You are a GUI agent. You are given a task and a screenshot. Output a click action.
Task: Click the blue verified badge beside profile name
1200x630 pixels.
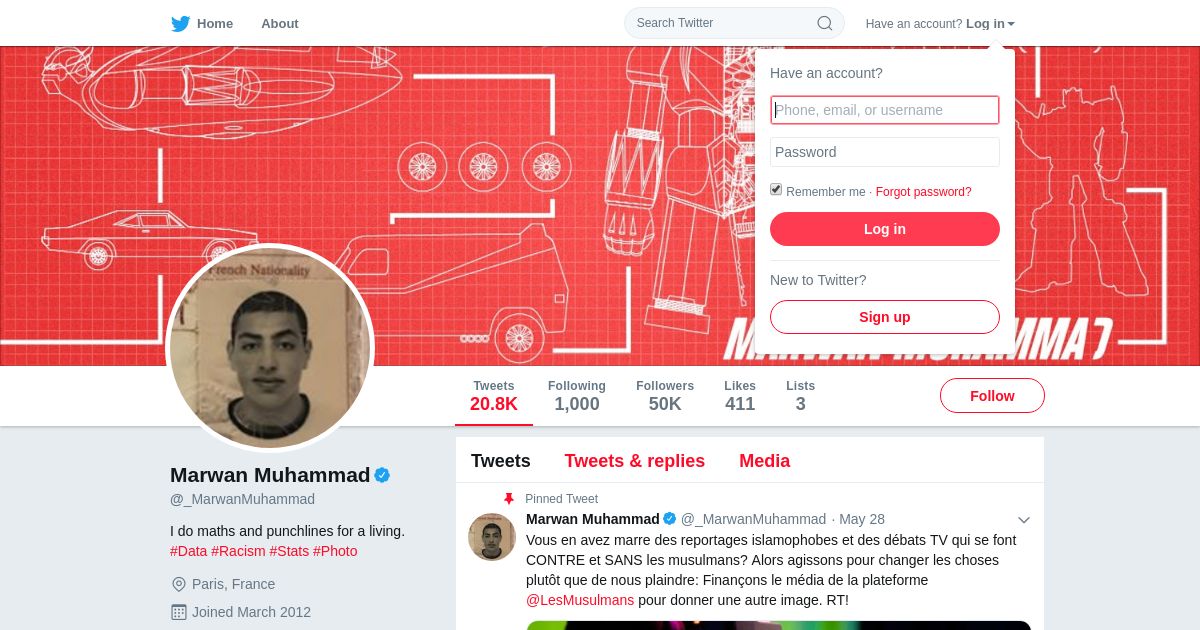pos(382,475)
